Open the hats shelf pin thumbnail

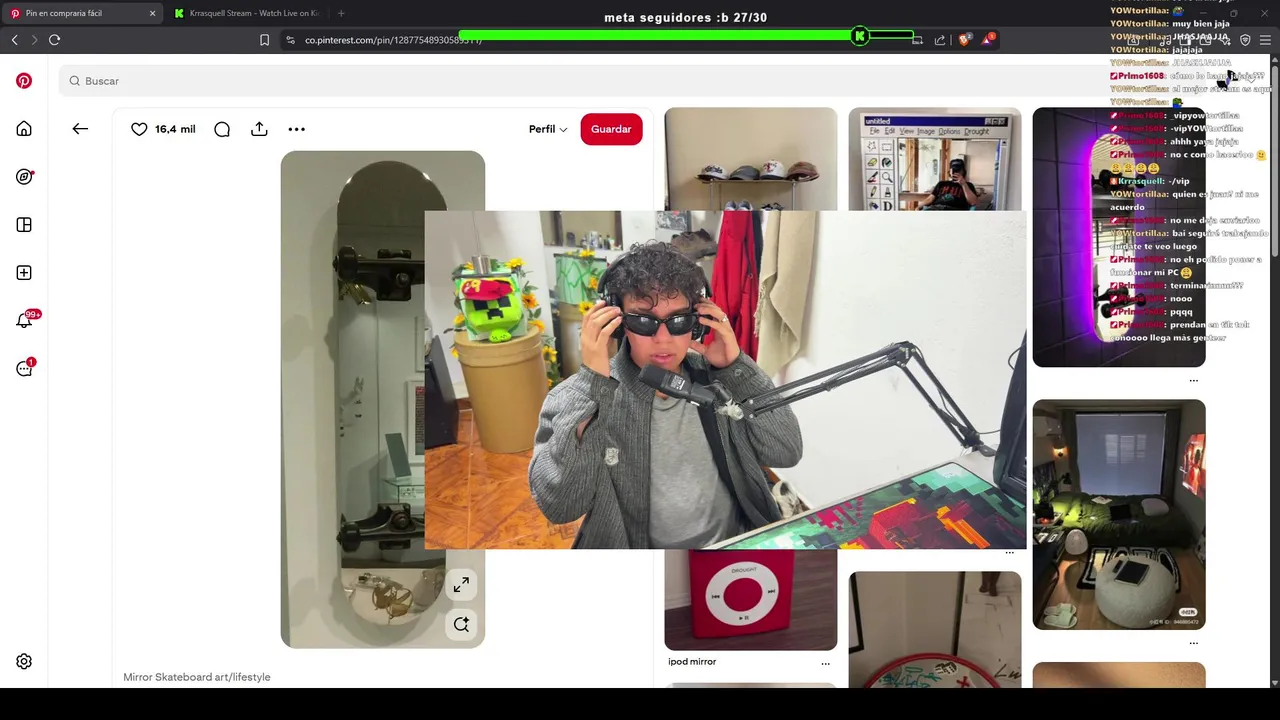point(751,159)
